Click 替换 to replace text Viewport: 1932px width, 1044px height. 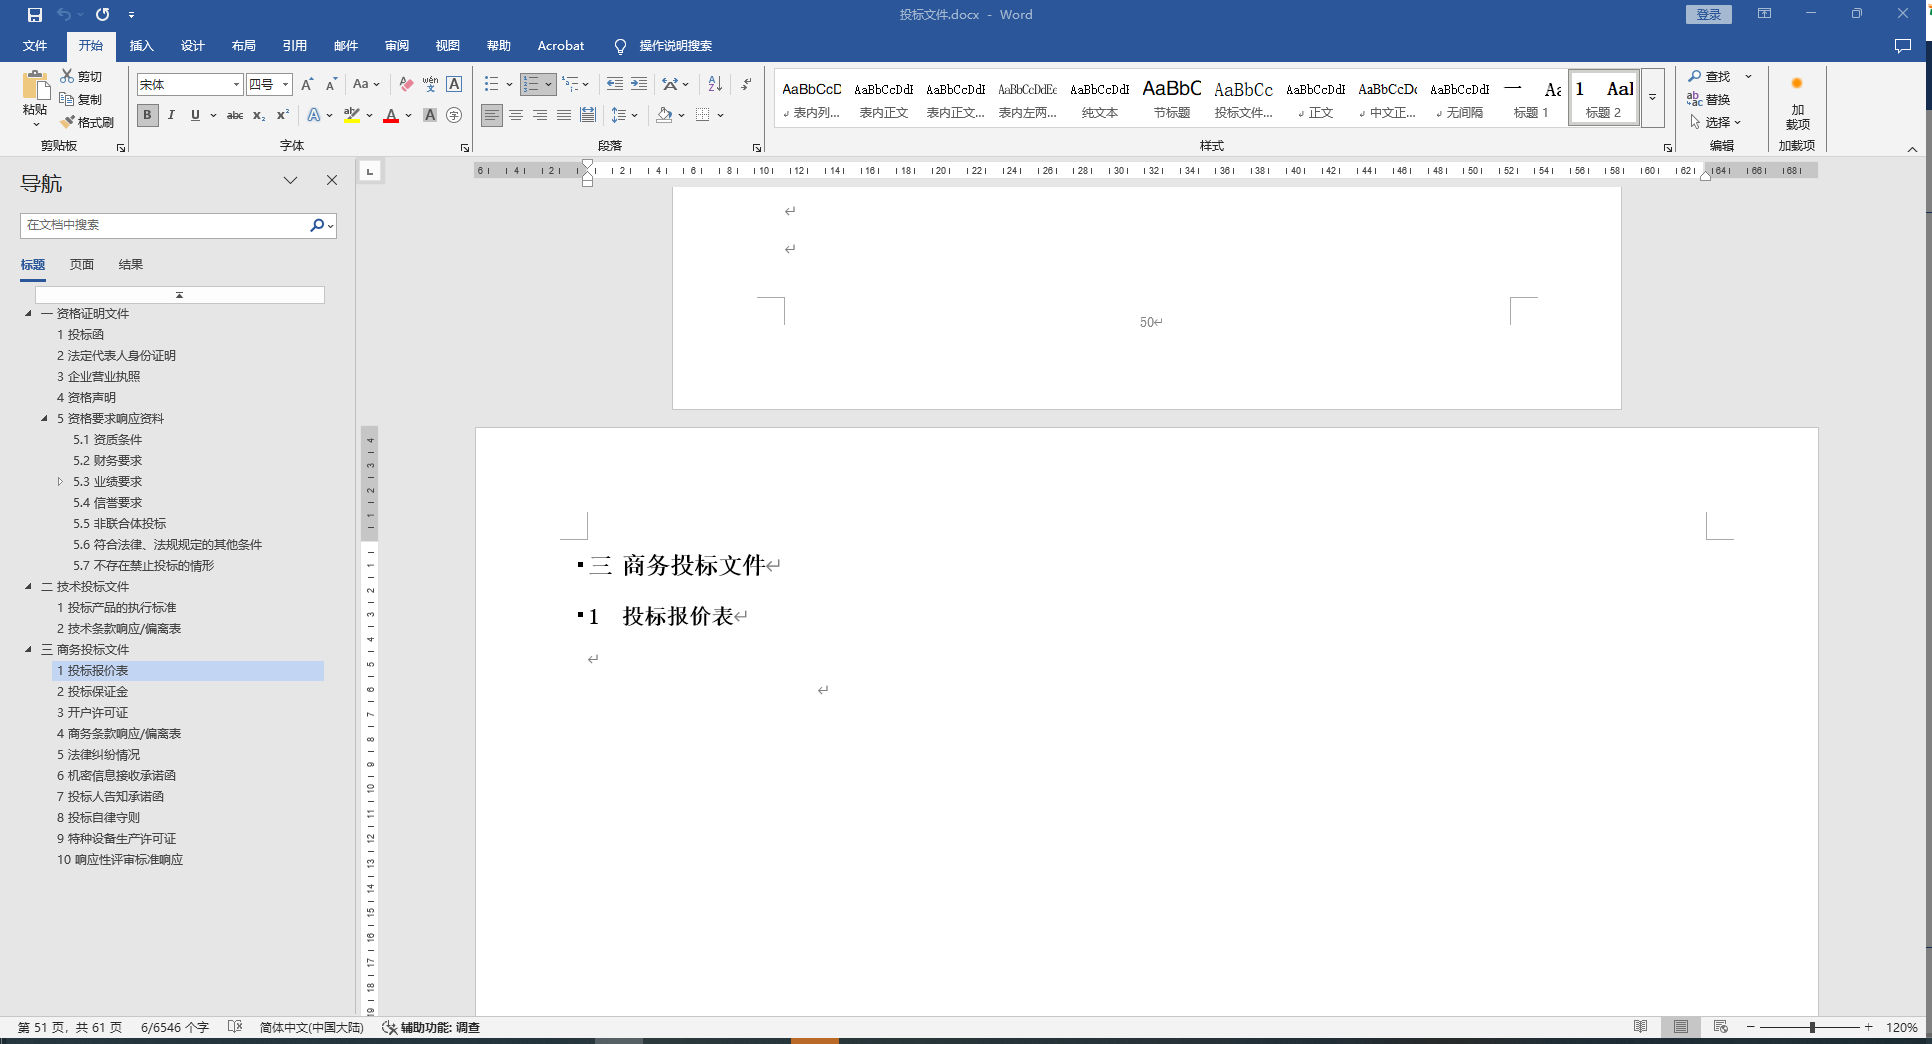[1709, 99]
